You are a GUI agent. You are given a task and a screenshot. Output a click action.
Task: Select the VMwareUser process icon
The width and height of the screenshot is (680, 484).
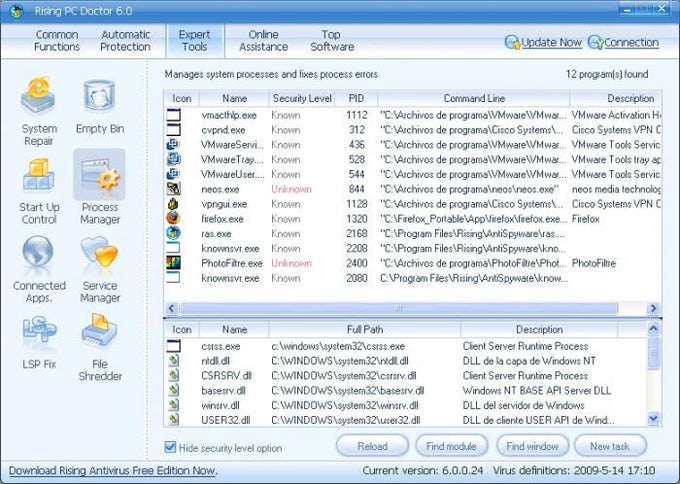click(x=173, y=174)
